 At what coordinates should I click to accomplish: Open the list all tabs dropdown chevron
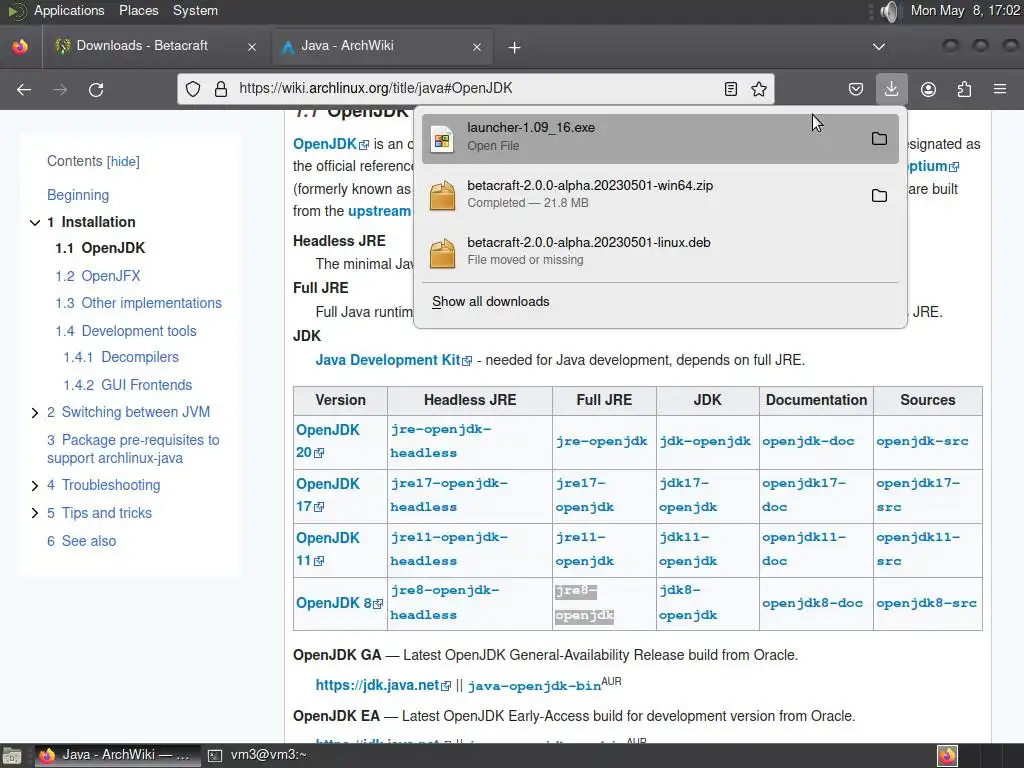(879, 46)
